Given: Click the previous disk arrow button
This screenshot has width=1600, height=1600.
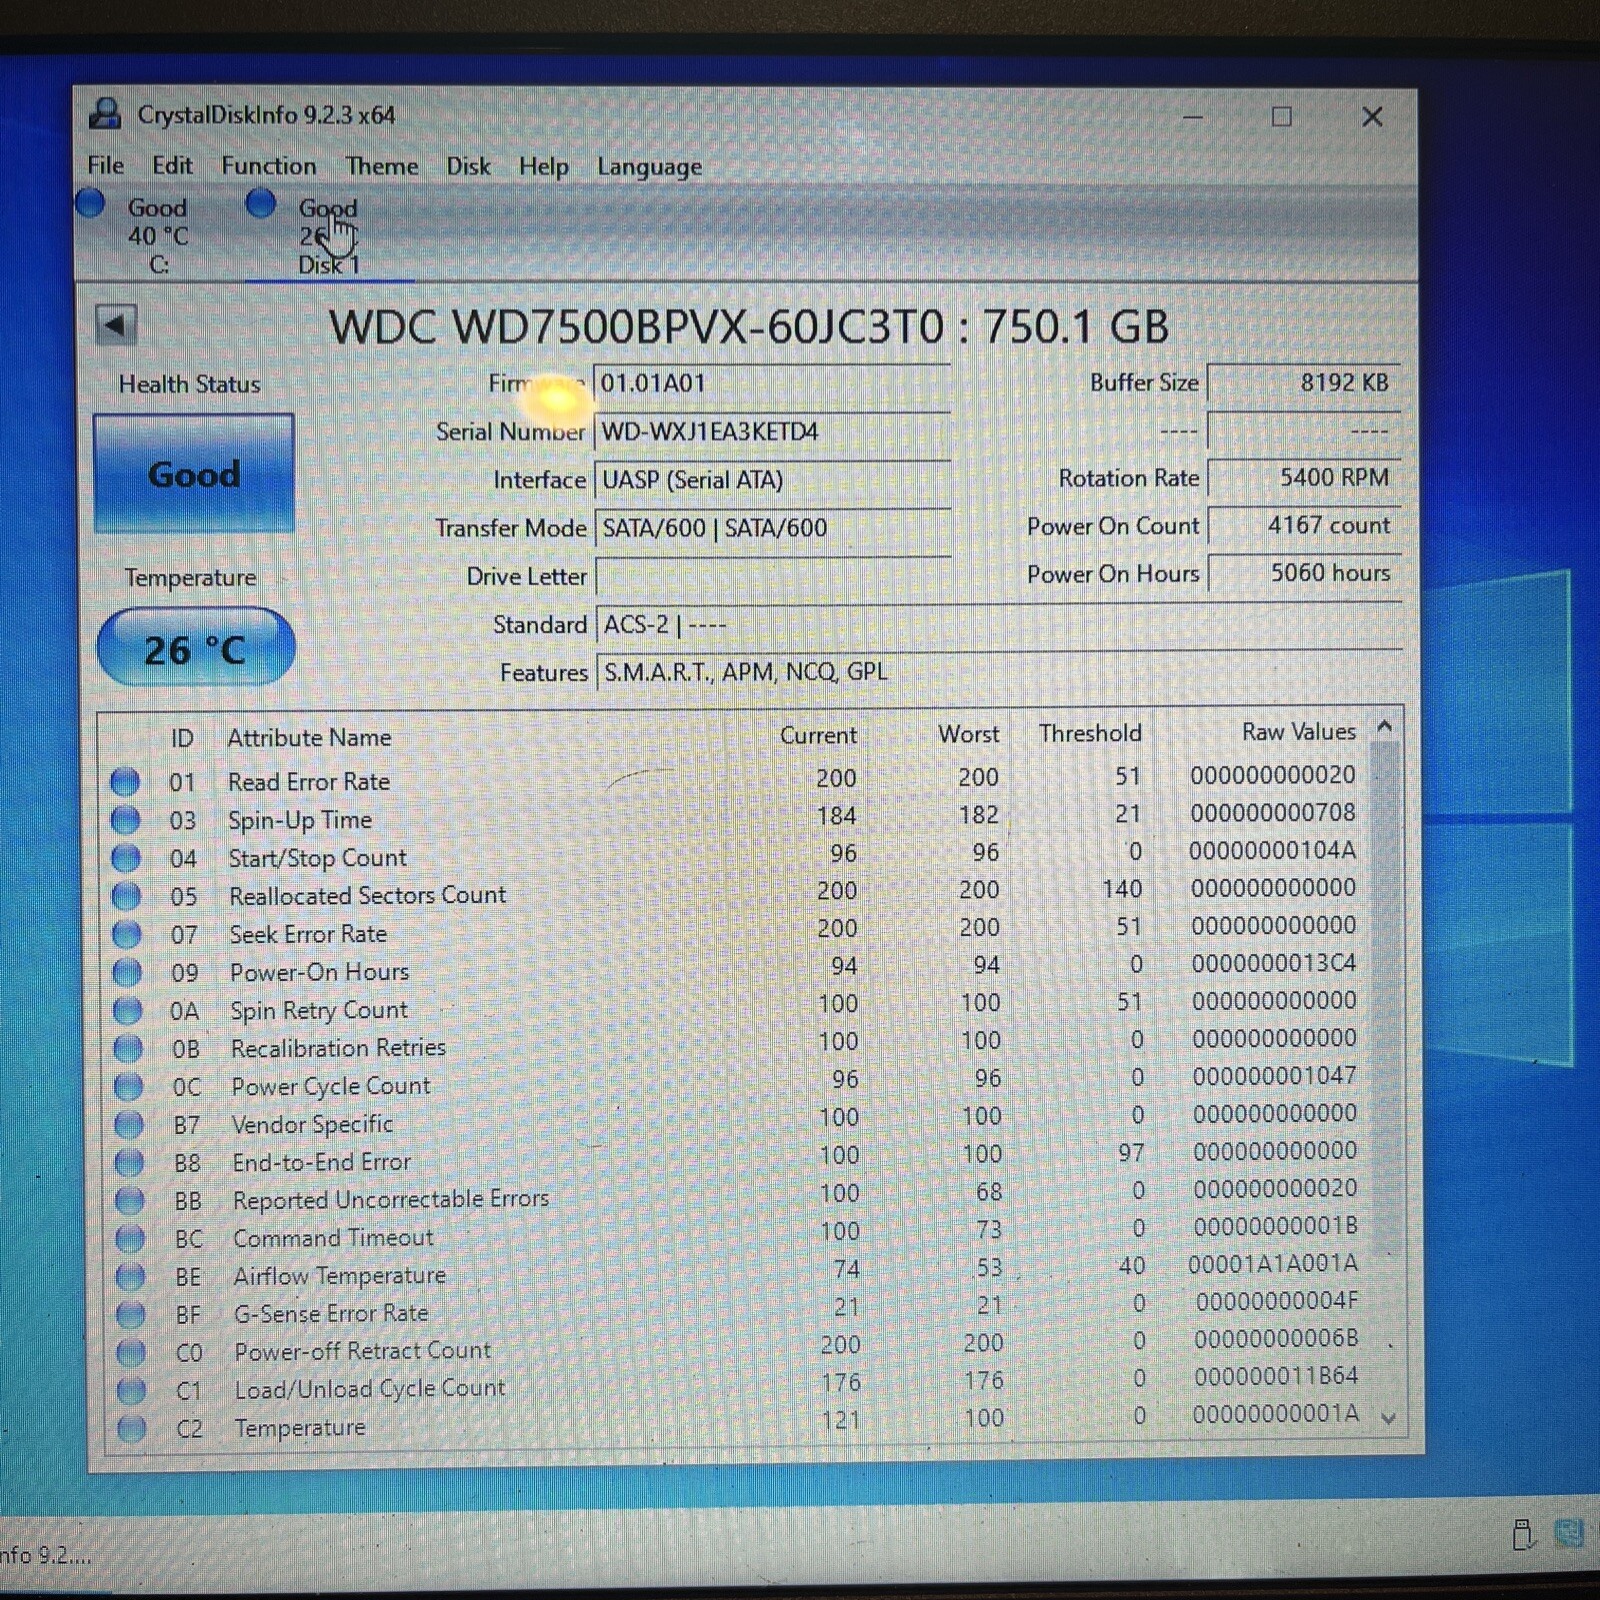Looking at the screenshot, I should point(116,325).
